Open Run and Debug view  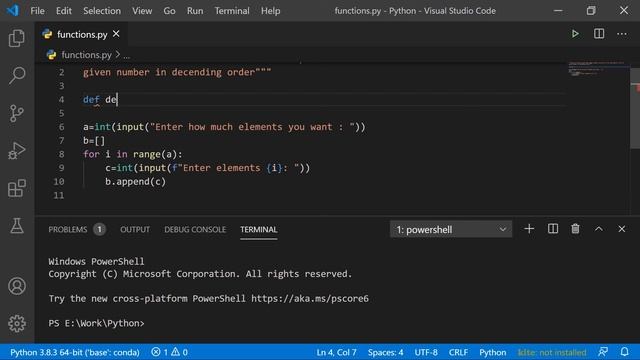17,151
